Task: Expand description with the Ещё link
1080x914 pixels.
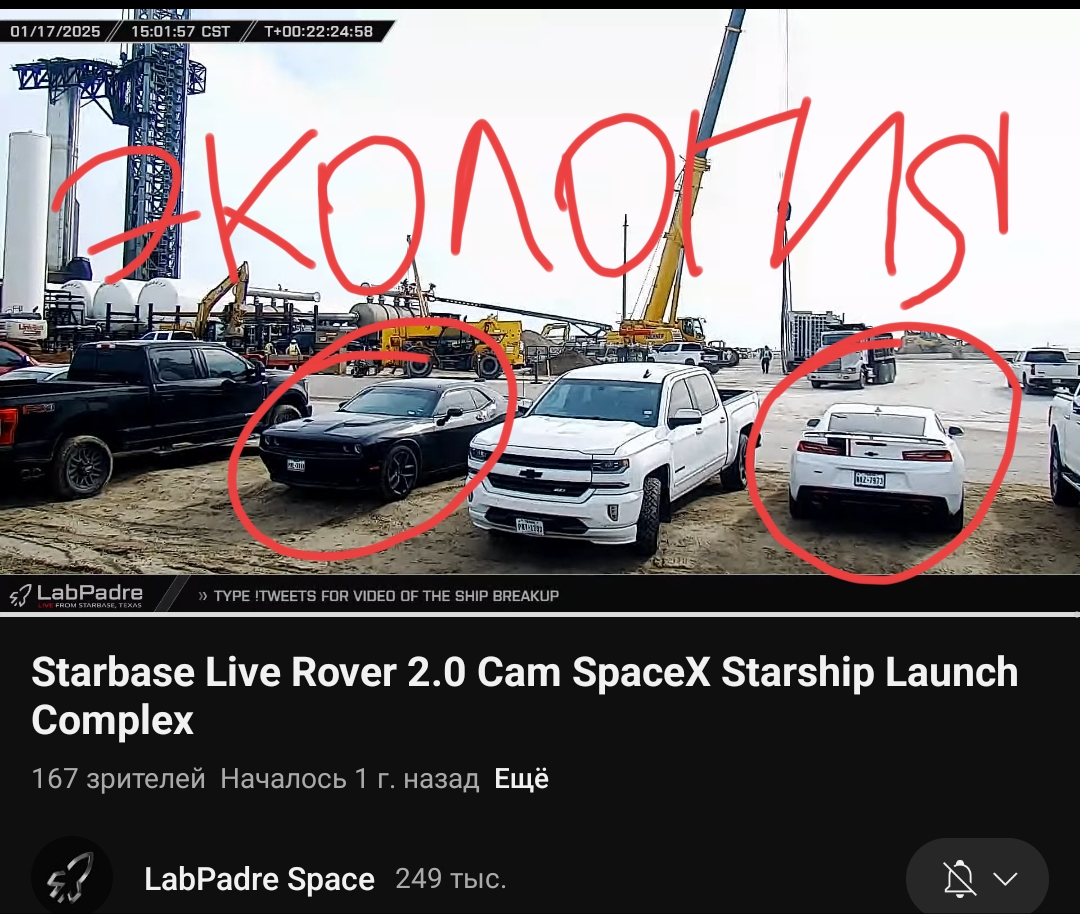Action: pyautogui.click(x=521, y=779)
